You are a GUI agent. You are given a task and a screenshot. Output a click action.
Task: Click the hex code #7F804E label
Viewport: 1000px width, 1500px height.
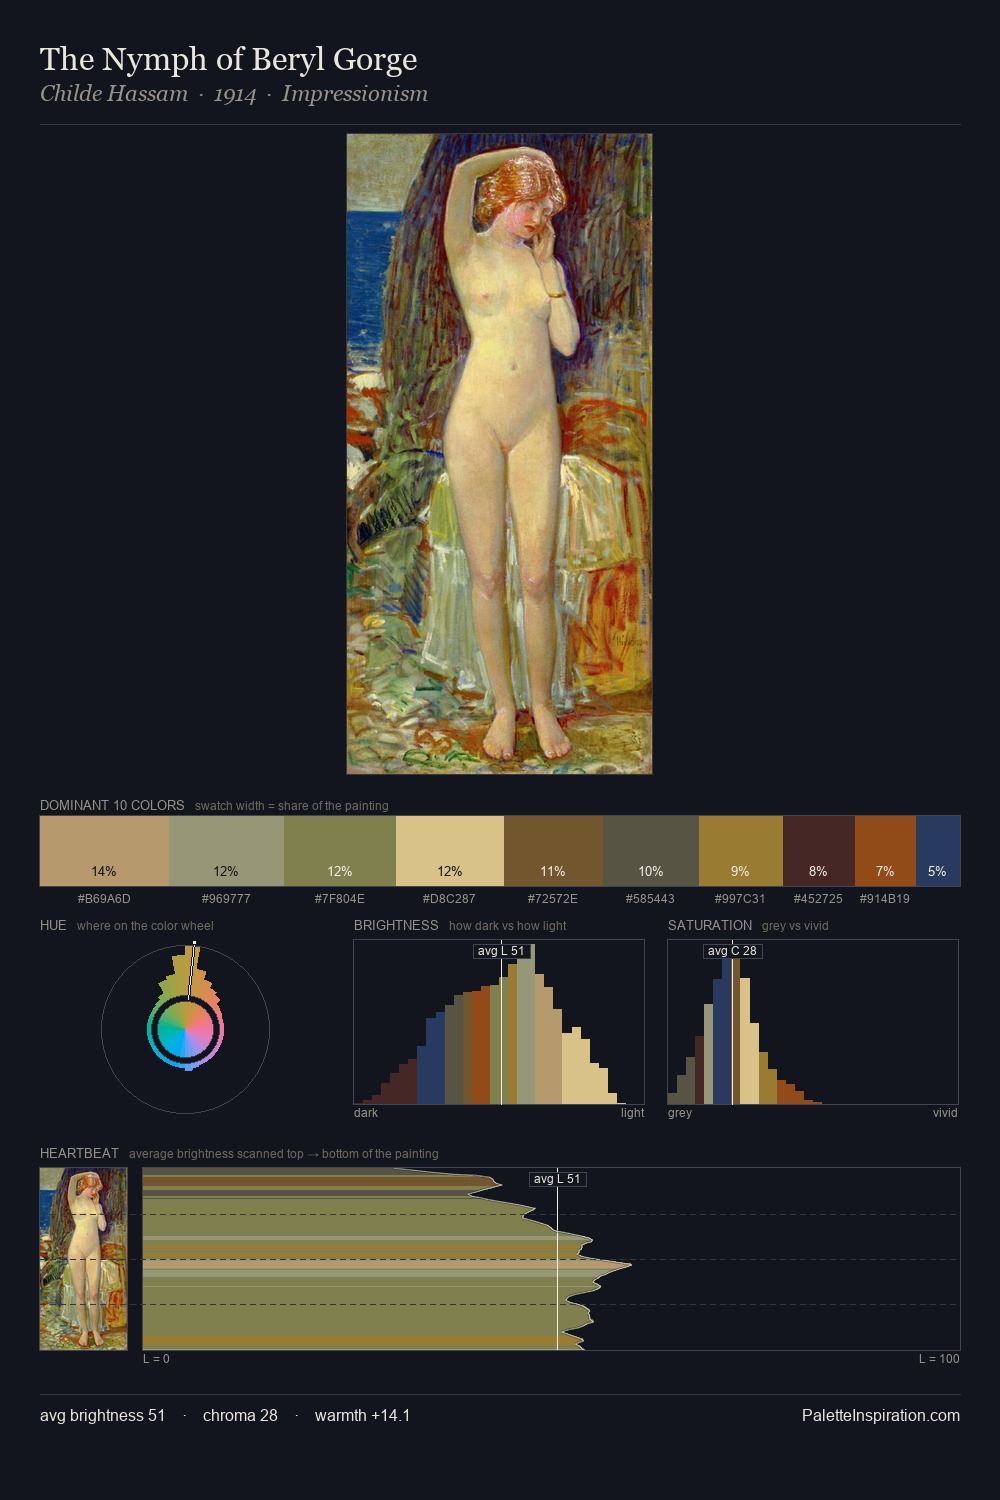click(x=340, y=899)
